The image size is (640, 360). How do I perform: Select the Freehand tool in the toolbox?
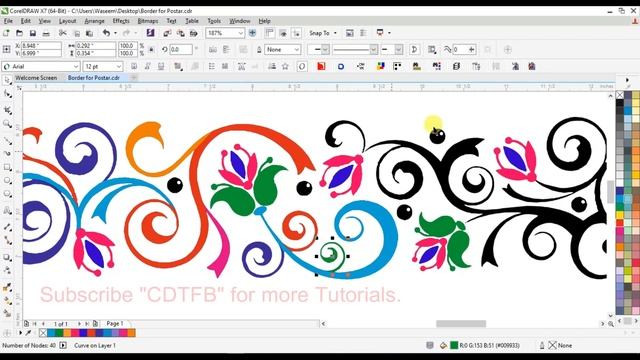pyautogui.click(x=7, y=141)
